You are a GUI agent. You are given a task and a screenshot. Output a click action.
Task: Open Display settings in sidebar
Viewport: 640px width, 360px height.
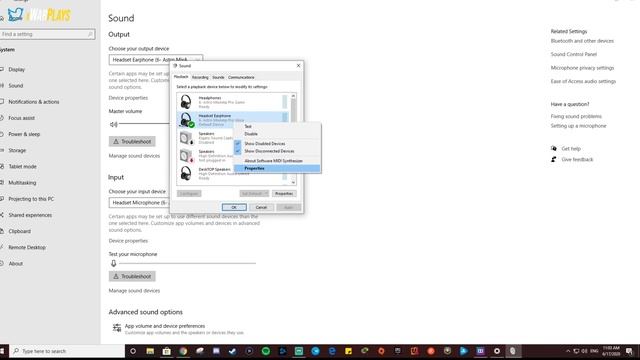pyautogui.click(x=17, y=69)
